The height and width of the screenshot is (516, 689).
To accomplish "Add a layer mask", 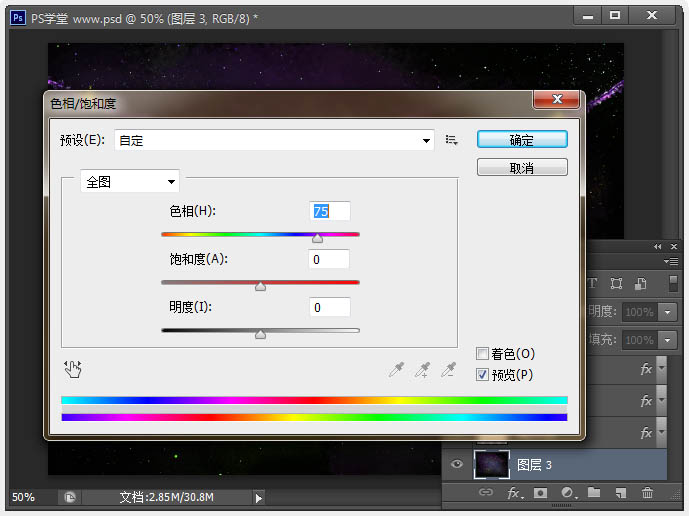I will point(540,493).
